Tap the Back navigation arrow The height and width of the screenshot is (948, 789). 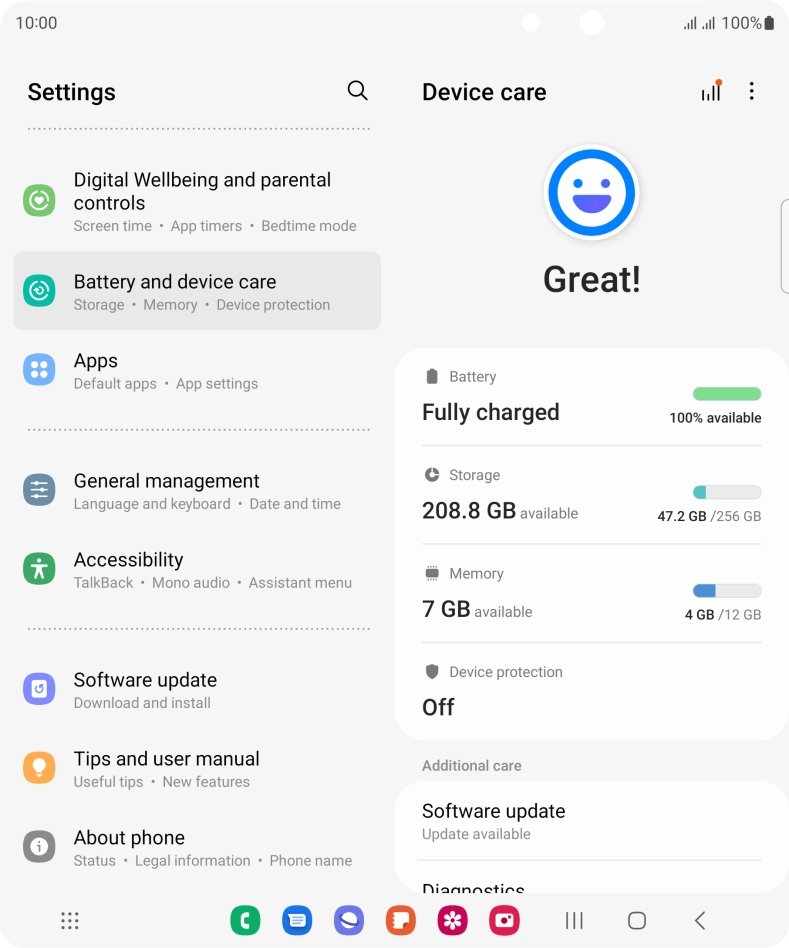click(x=700, y=921)
